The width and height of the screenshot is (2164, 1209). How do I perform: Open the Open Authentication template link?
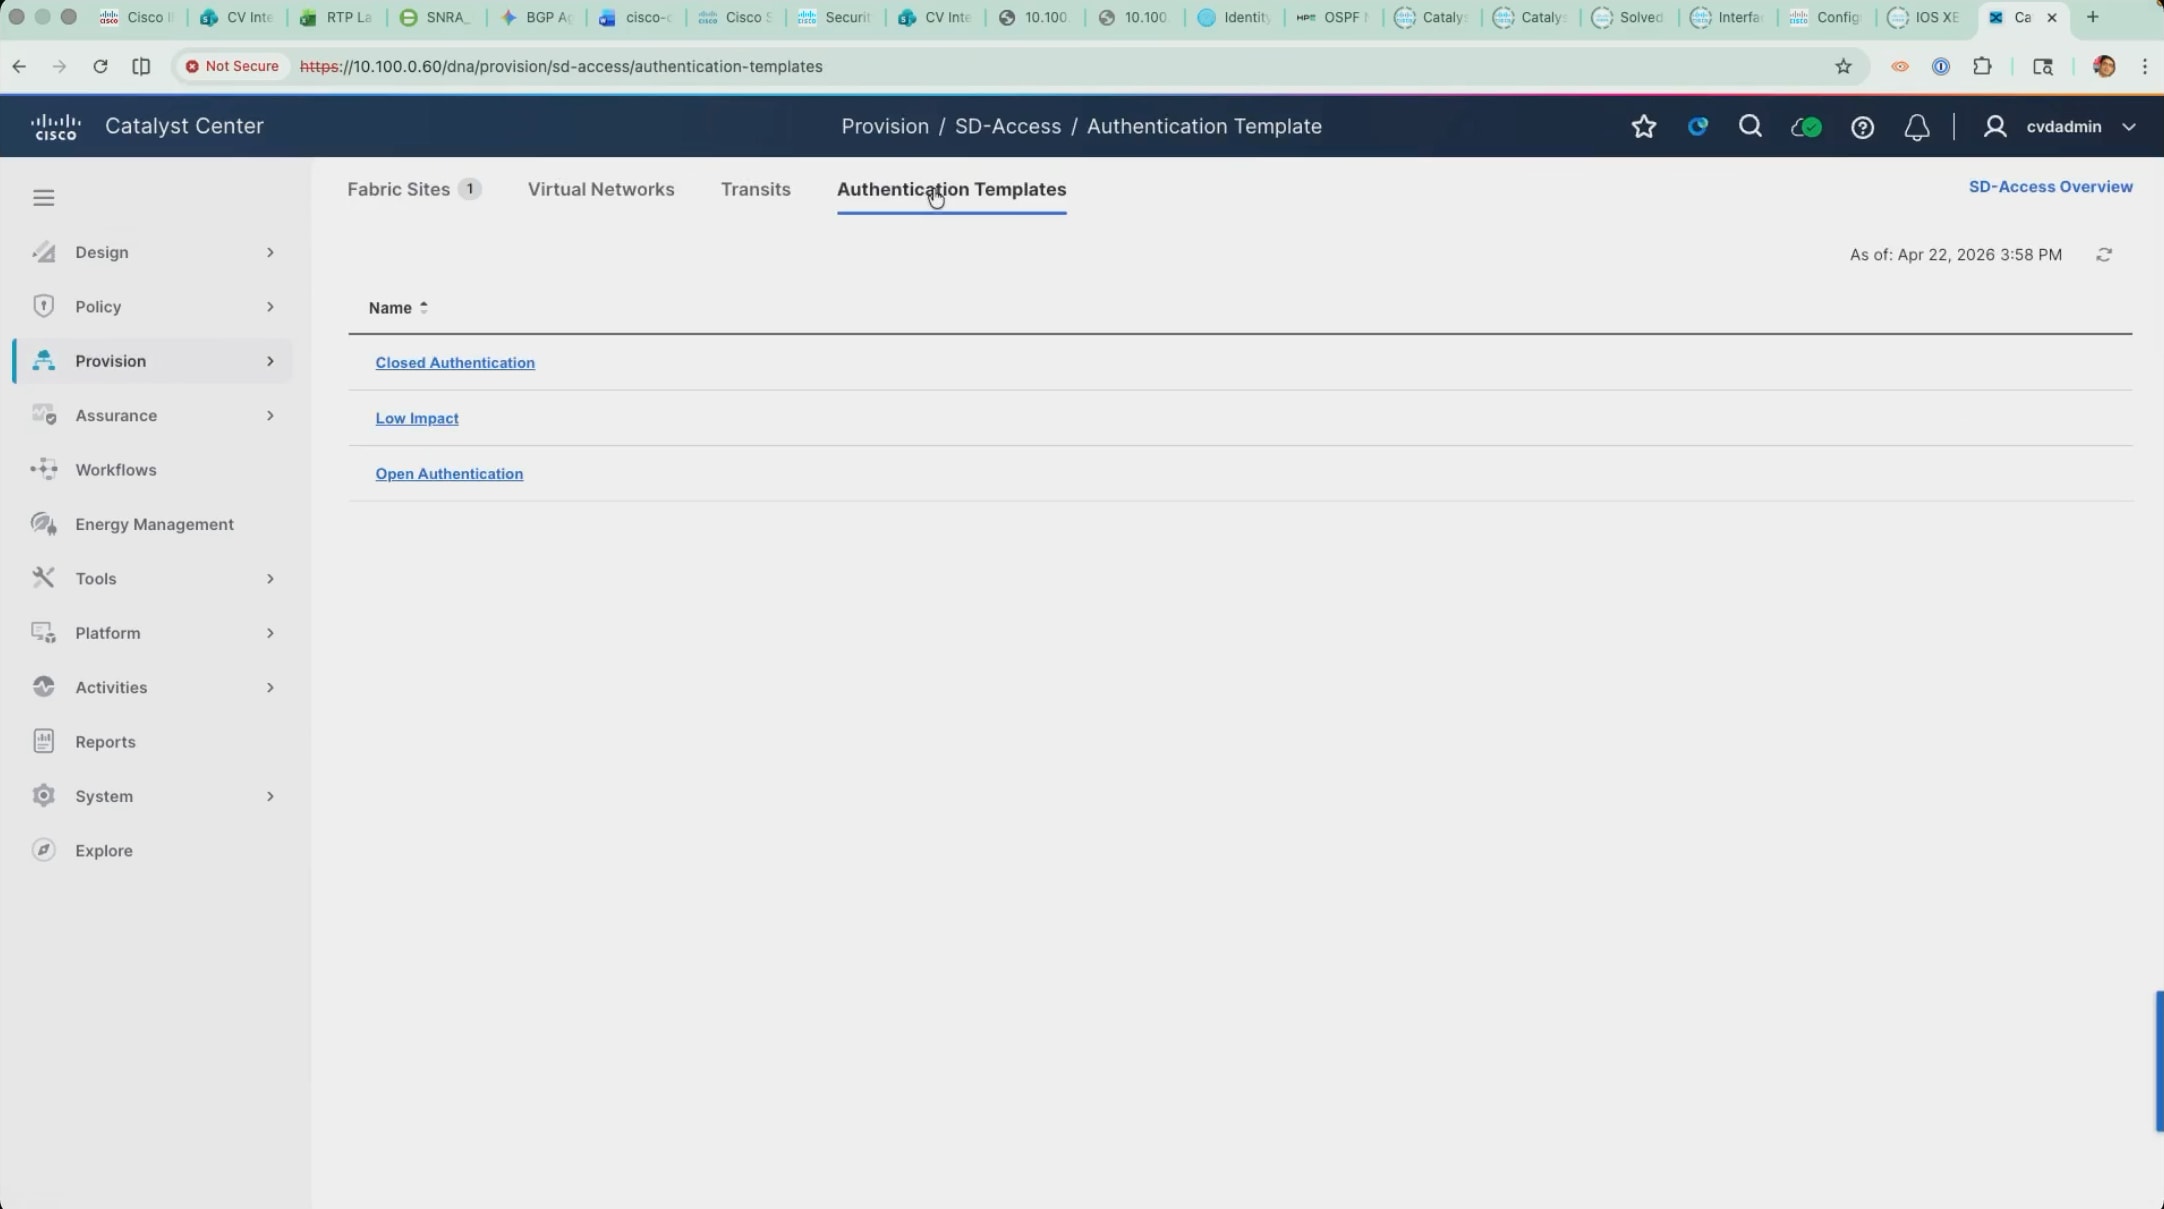tap(449, 474)
